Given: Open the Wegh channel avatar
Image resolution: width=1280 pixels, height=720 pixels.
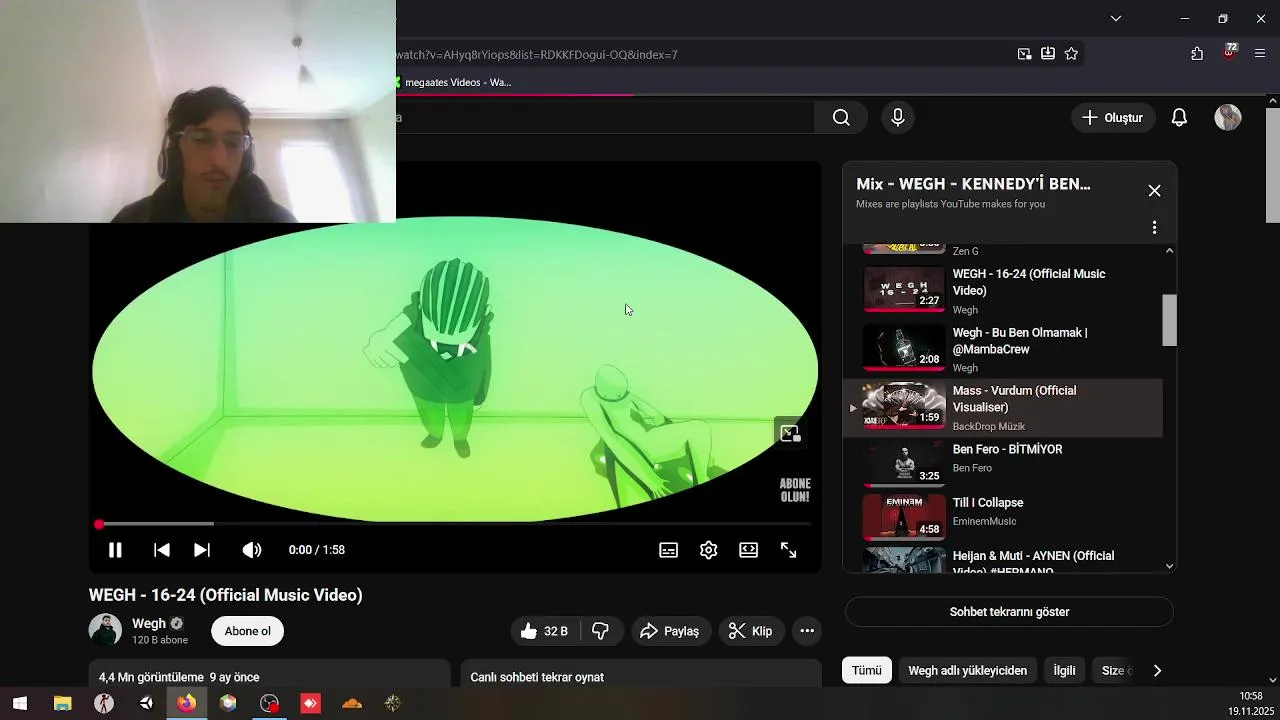Looking at the screenshot, I should 105,630.
